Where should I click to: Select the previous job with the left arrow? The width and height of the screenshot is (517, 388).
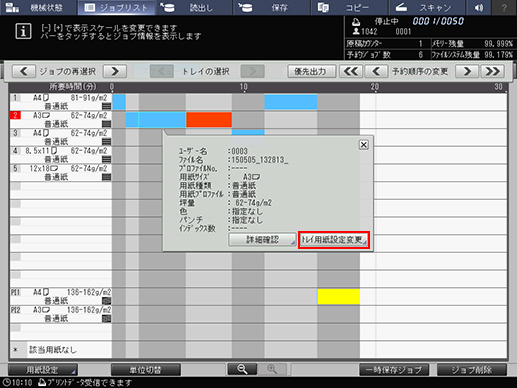[24, 71]
